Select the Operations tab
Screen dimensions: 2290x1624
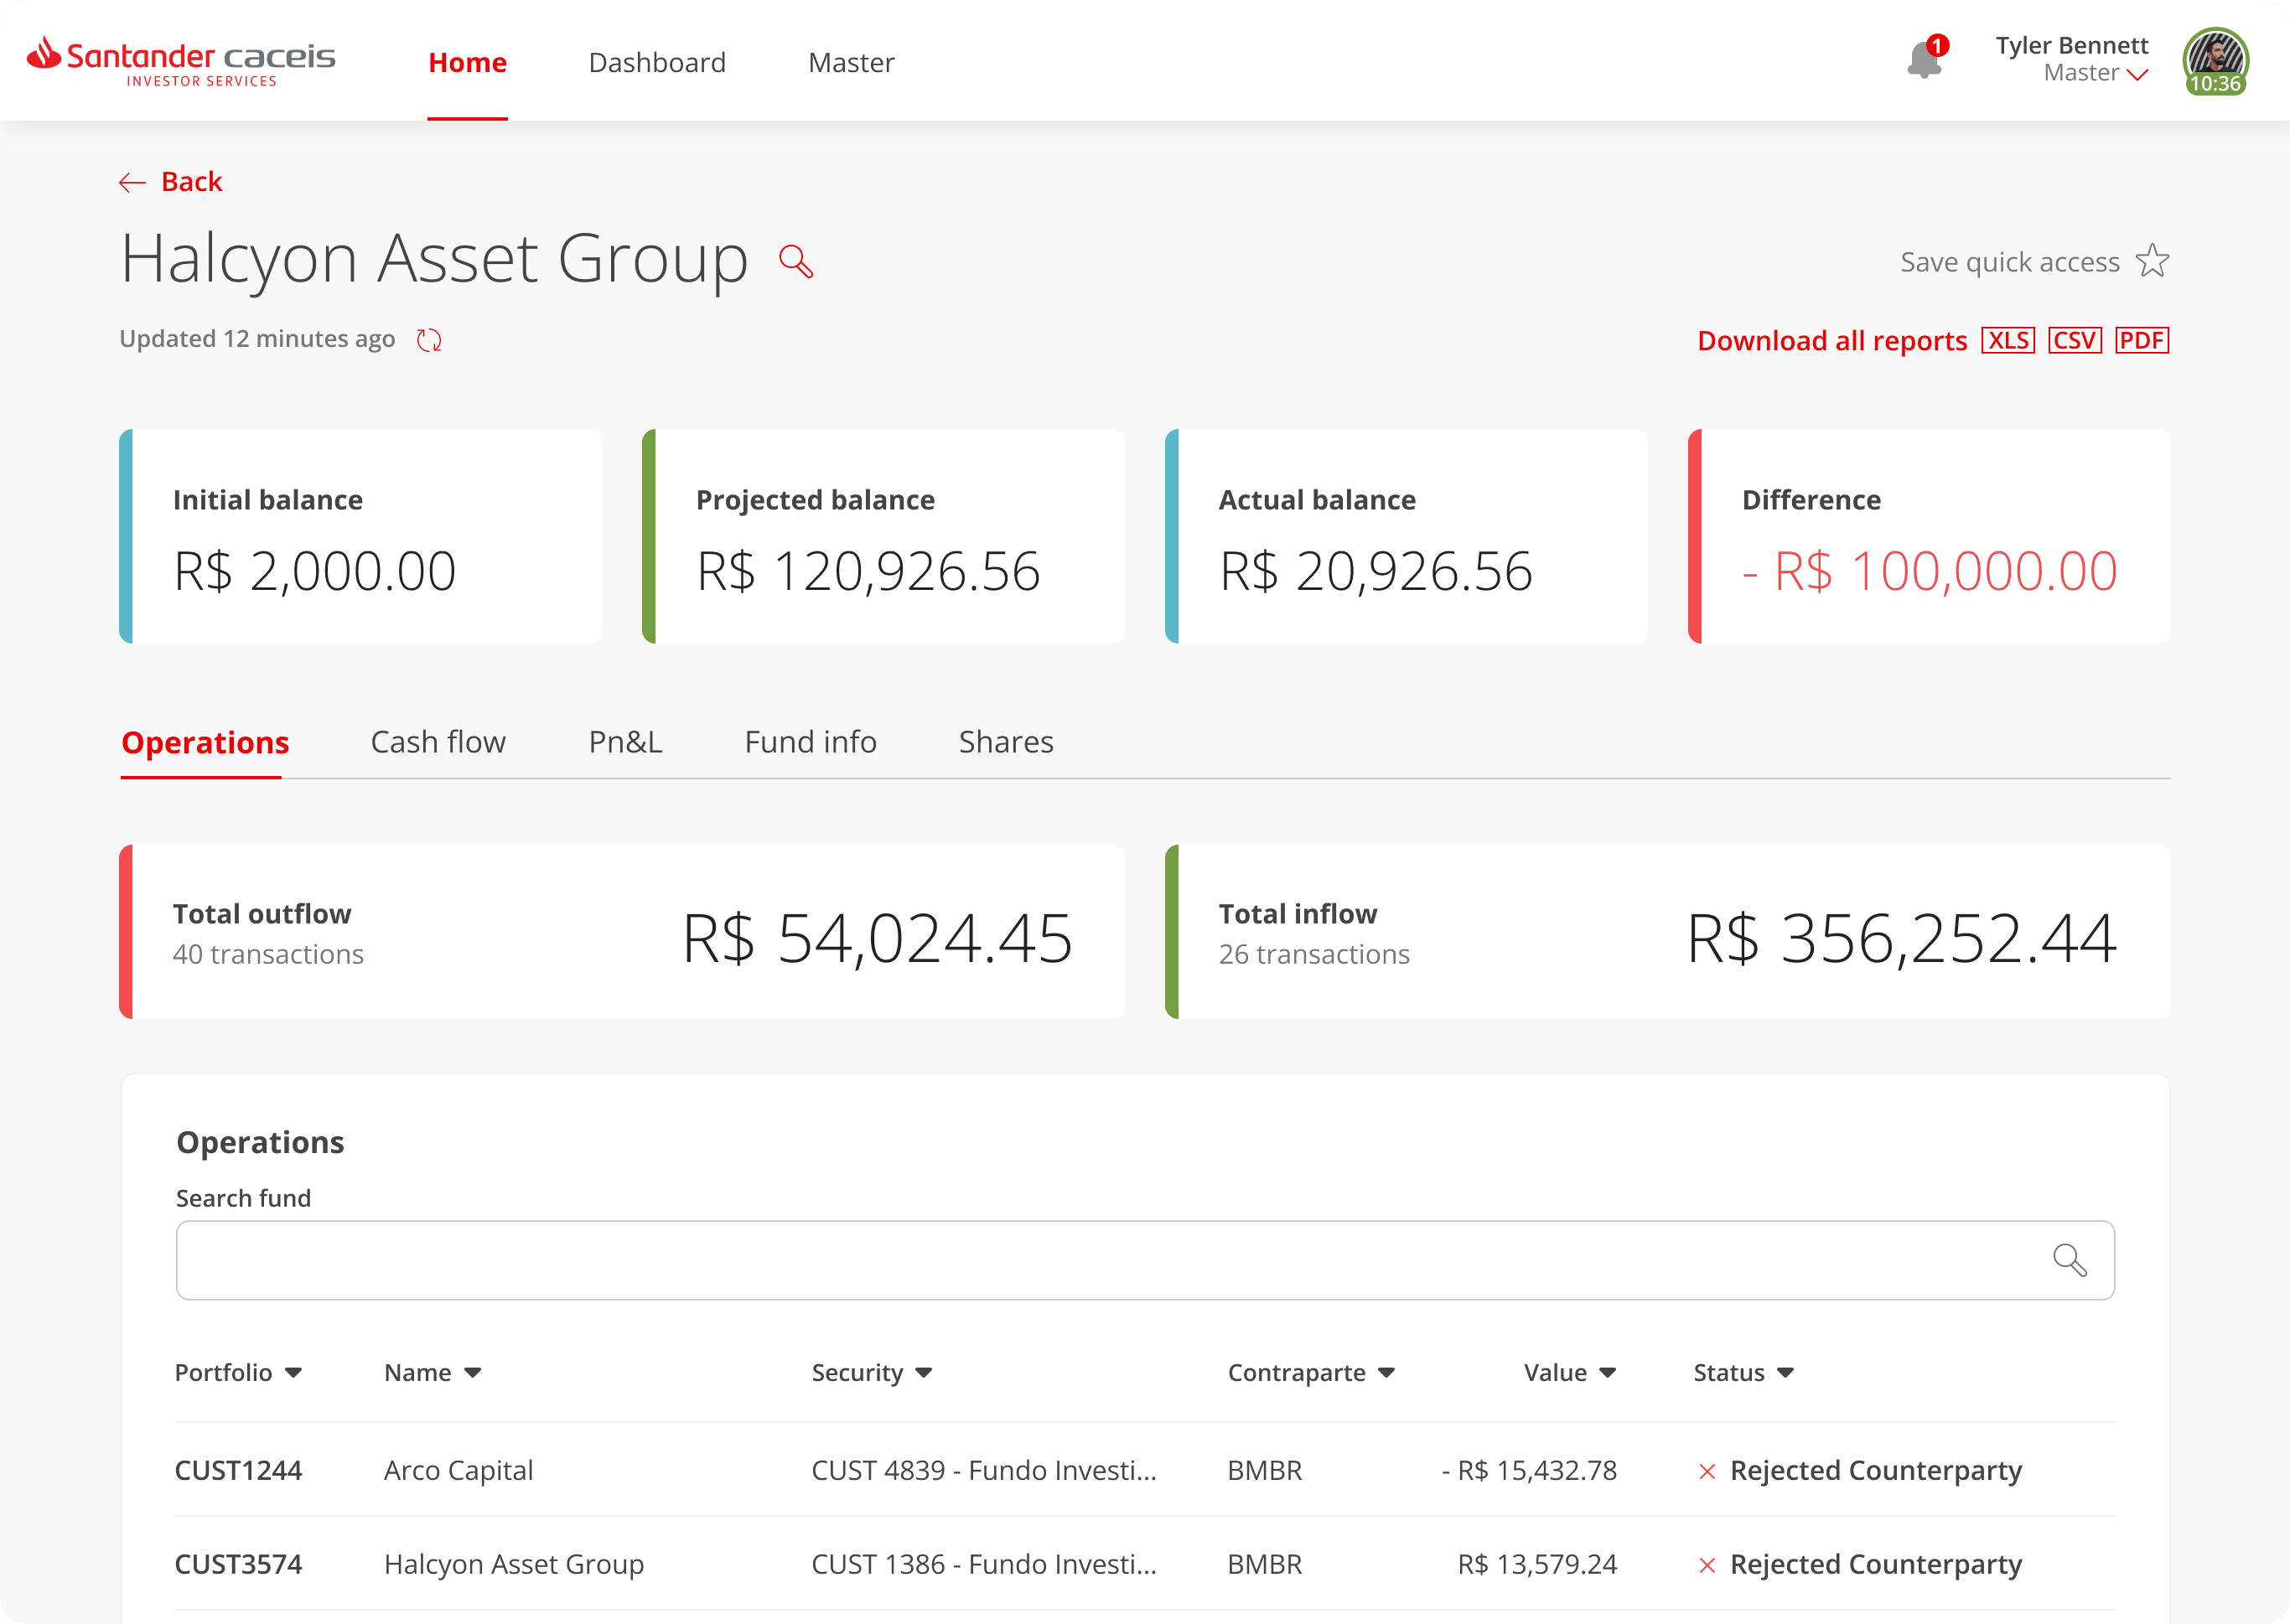tap(205, 742)
